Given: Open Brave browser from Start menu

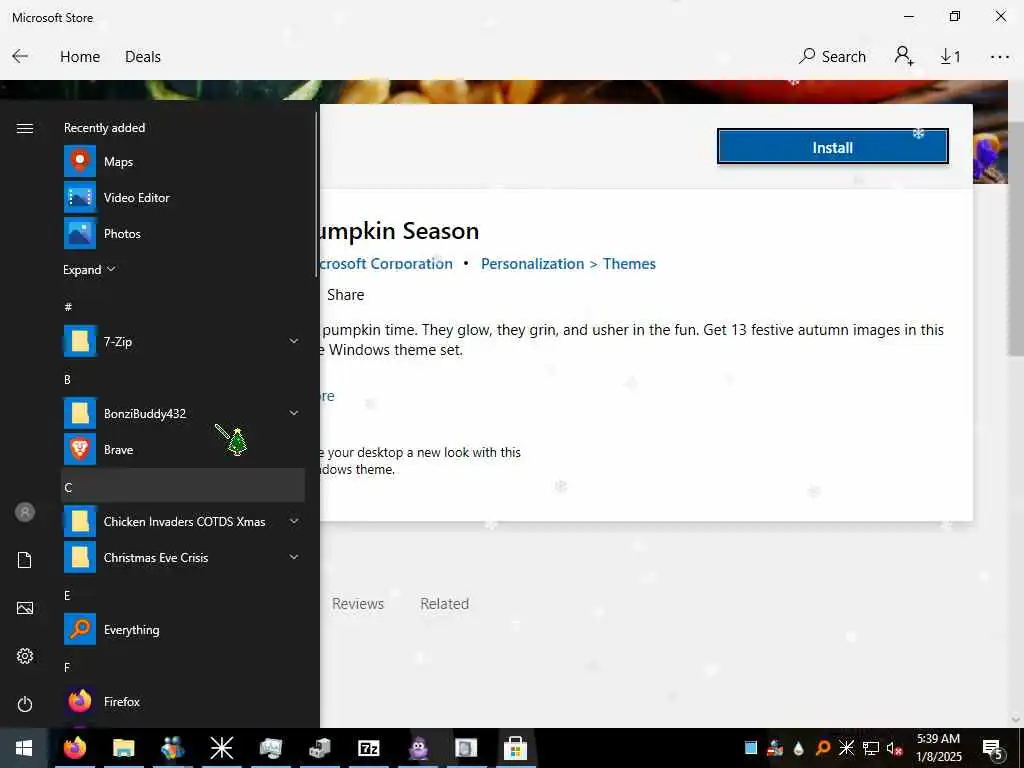Looking at the screenshot, I should (x=183, y=449).
